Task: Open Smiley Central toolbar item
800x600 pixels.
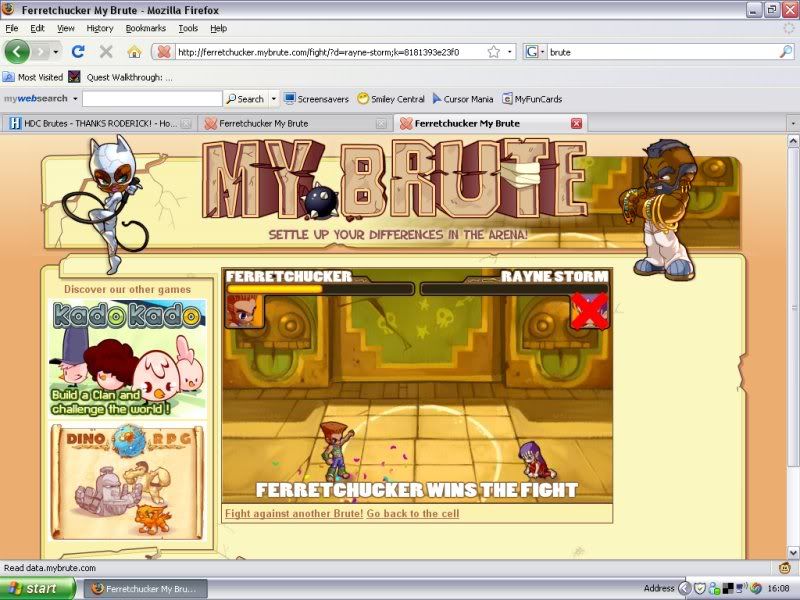Action: [391, 99]
